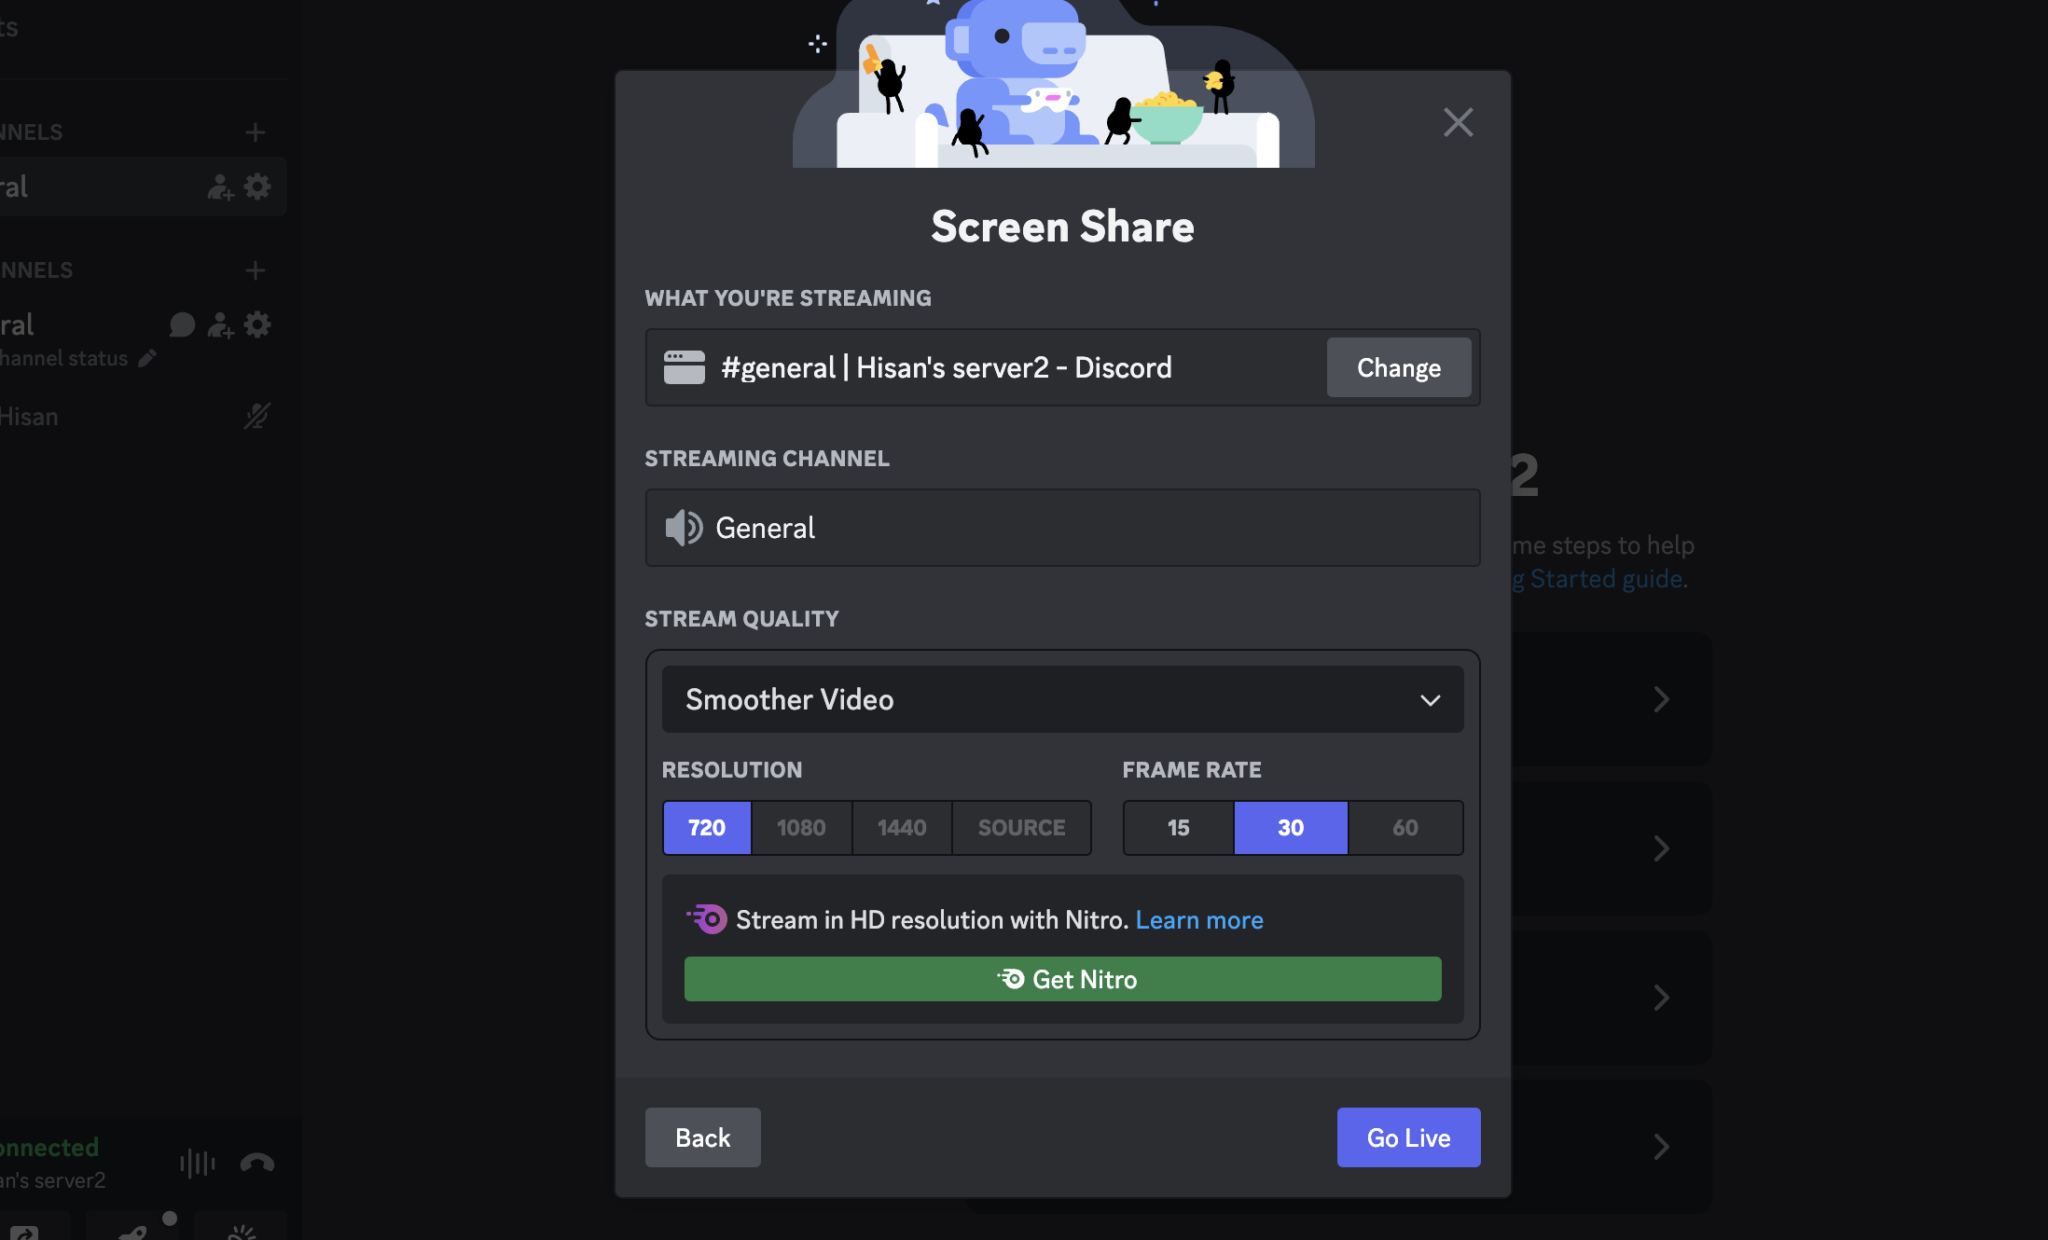Open the Learn more link about Nitro

click(x=1199, y=920)
